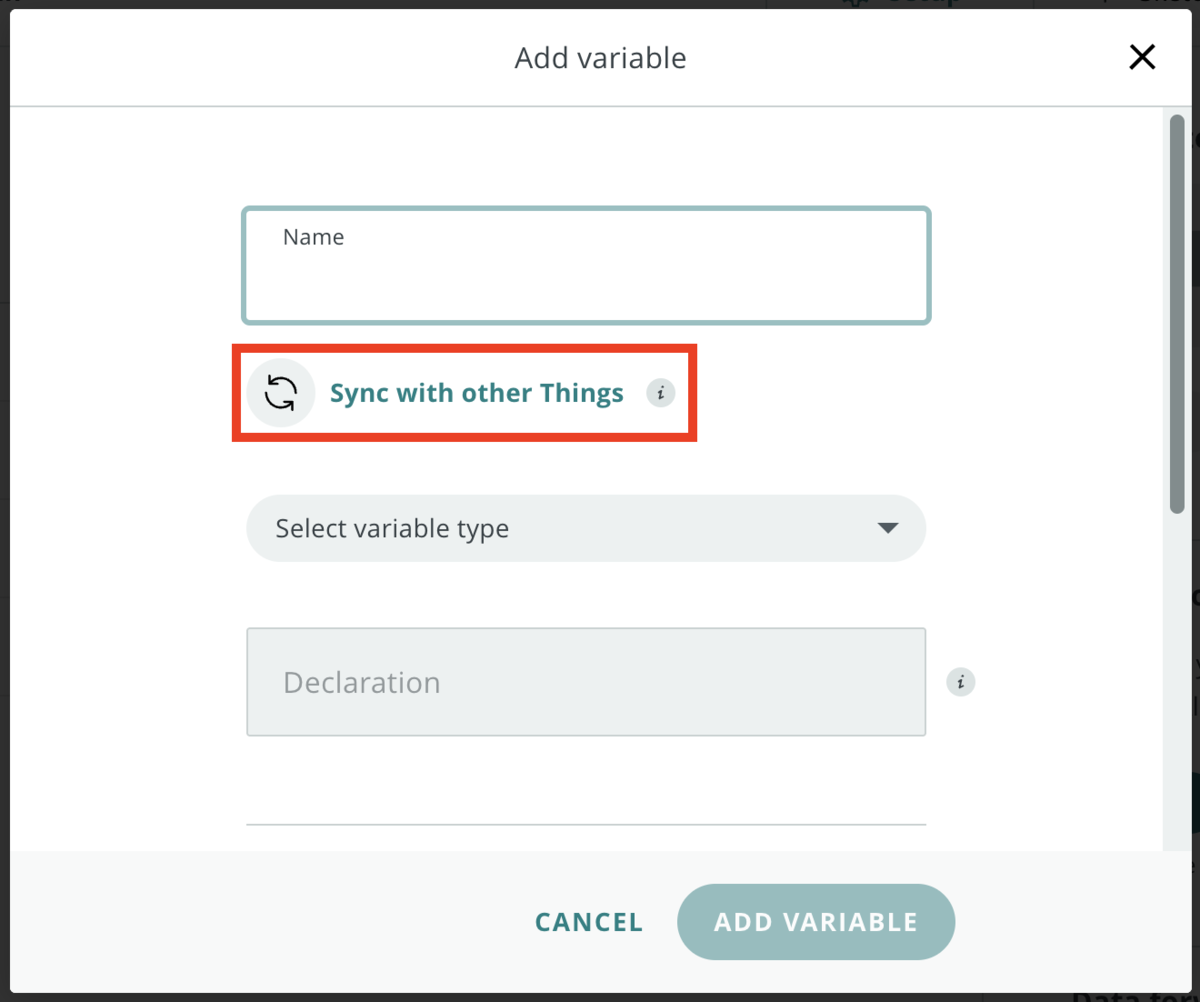The image size is (1200, 1002).
Task: Click the Name label inside the text box
Action: click(313, 237)
